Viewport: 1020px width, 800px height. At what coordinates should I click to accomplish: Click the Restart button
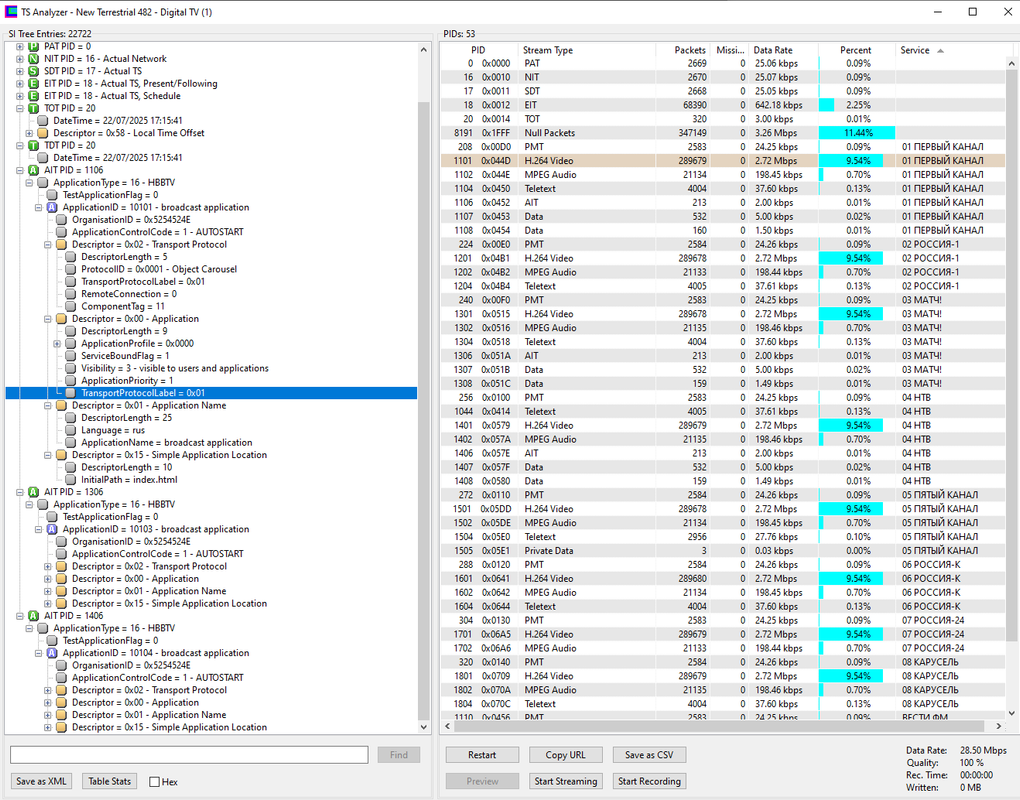coord(482,755)
